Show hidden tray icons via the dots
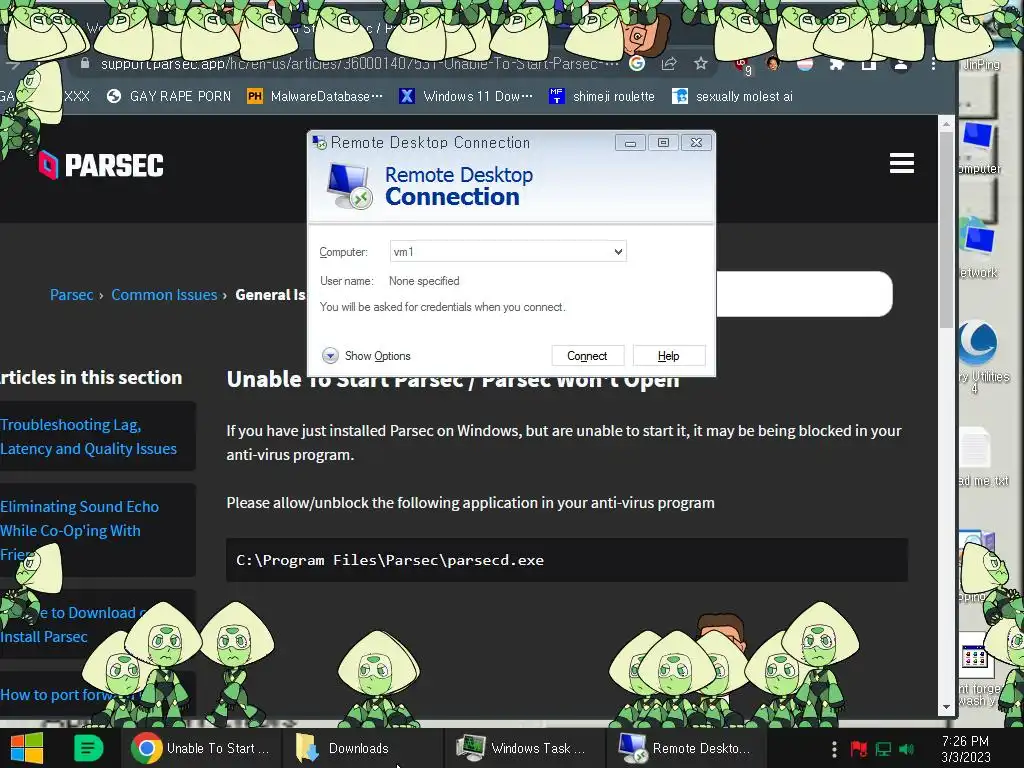Viewport: 1024px width, 768px height. (834, 748)
